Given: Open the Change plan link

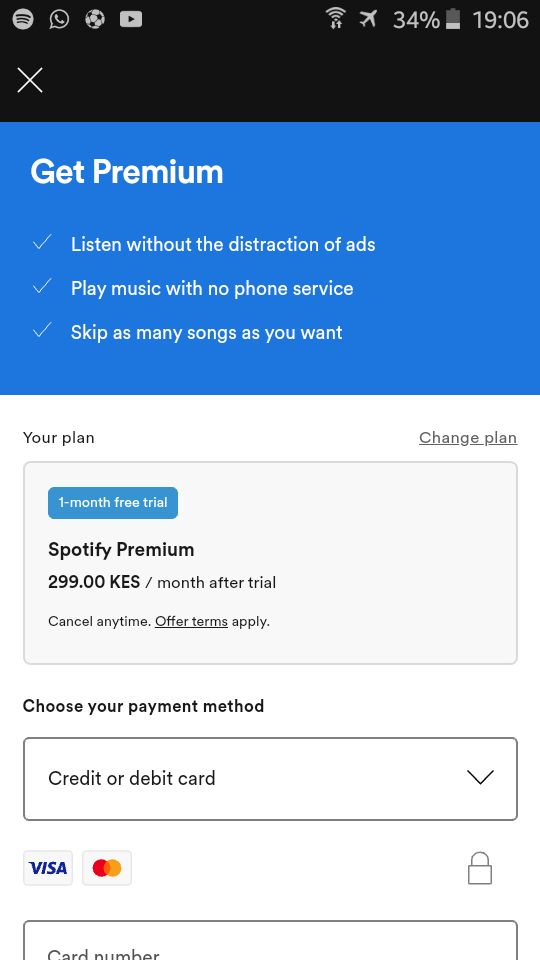Looking at the screenshot, I should tap(468, 438).
